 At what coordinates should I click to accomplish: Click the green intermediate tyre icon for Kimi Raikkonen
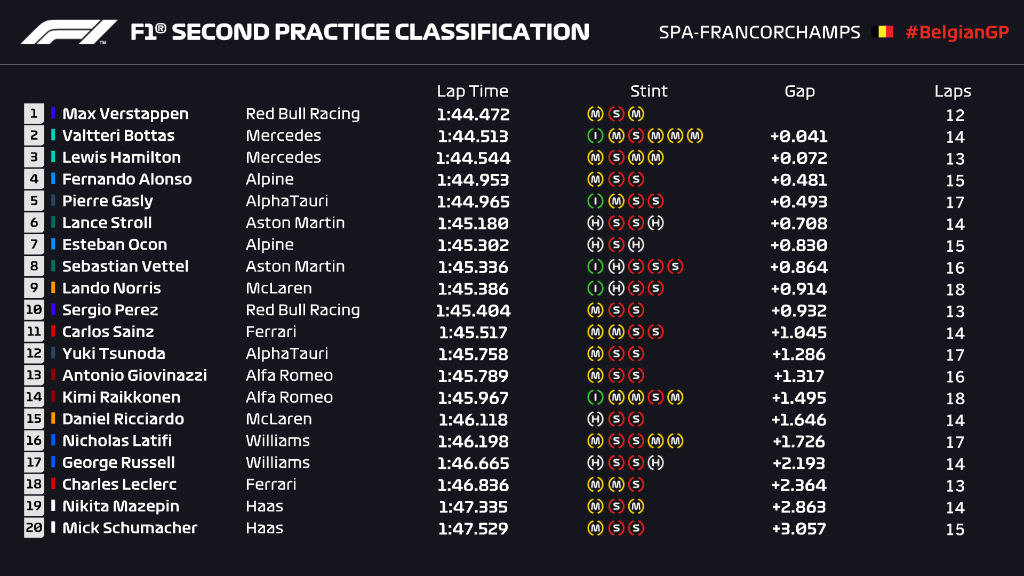click(x=595, y=397)
